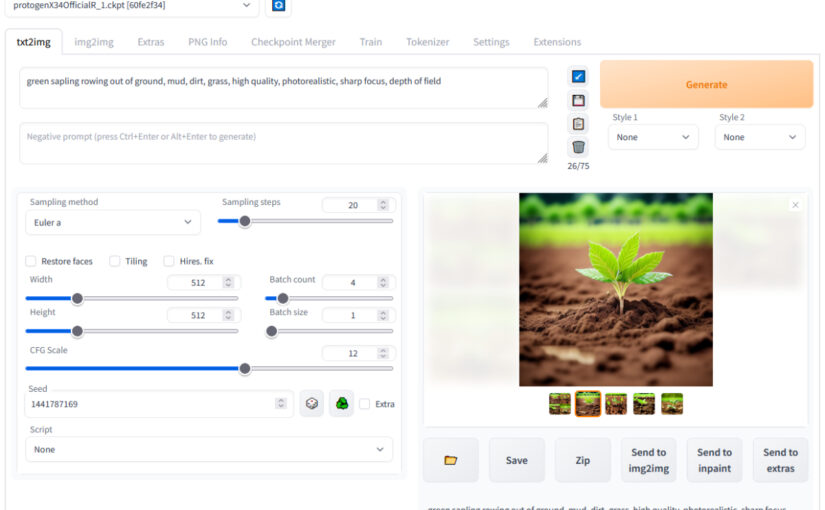Select the third gallery thumbnail
The image size is (825, 510).
coord(616,404)
